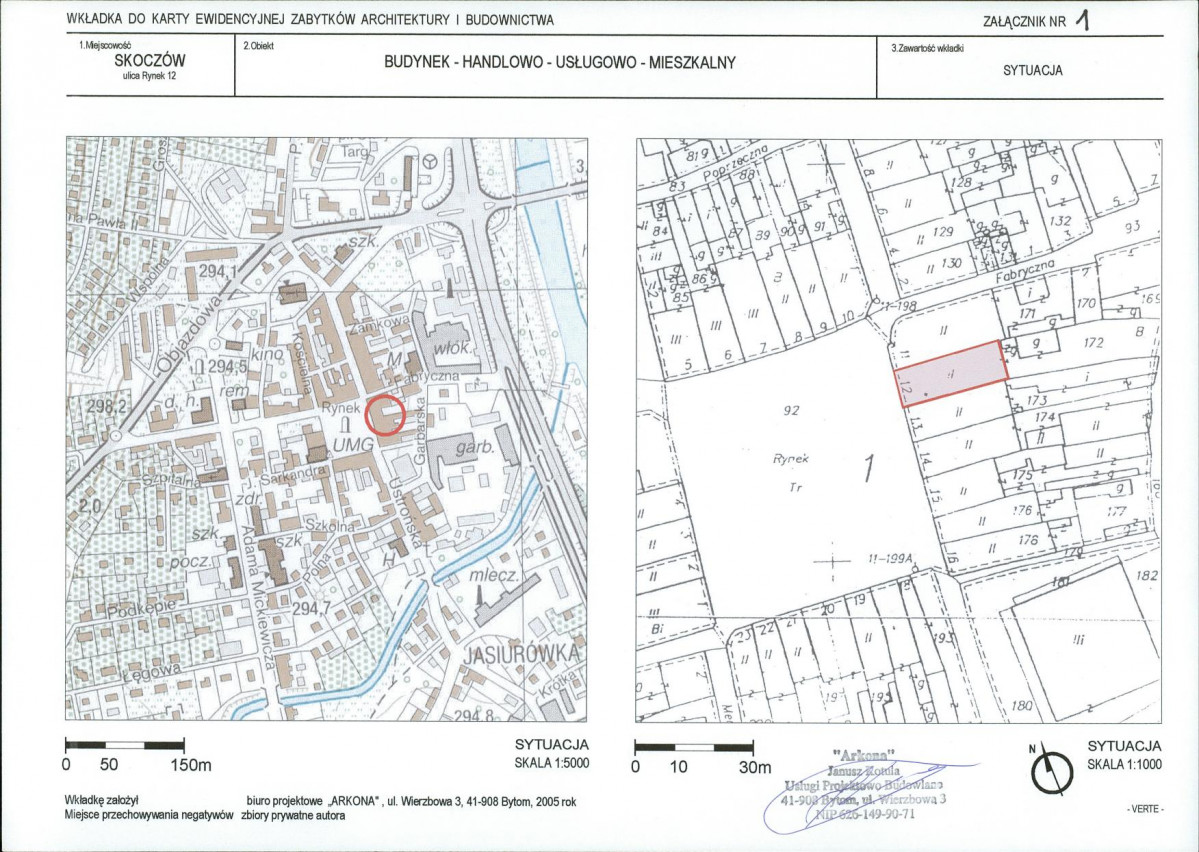Click the UMG label on the town map
The image size is (1199, 852).
coord(353,443)
